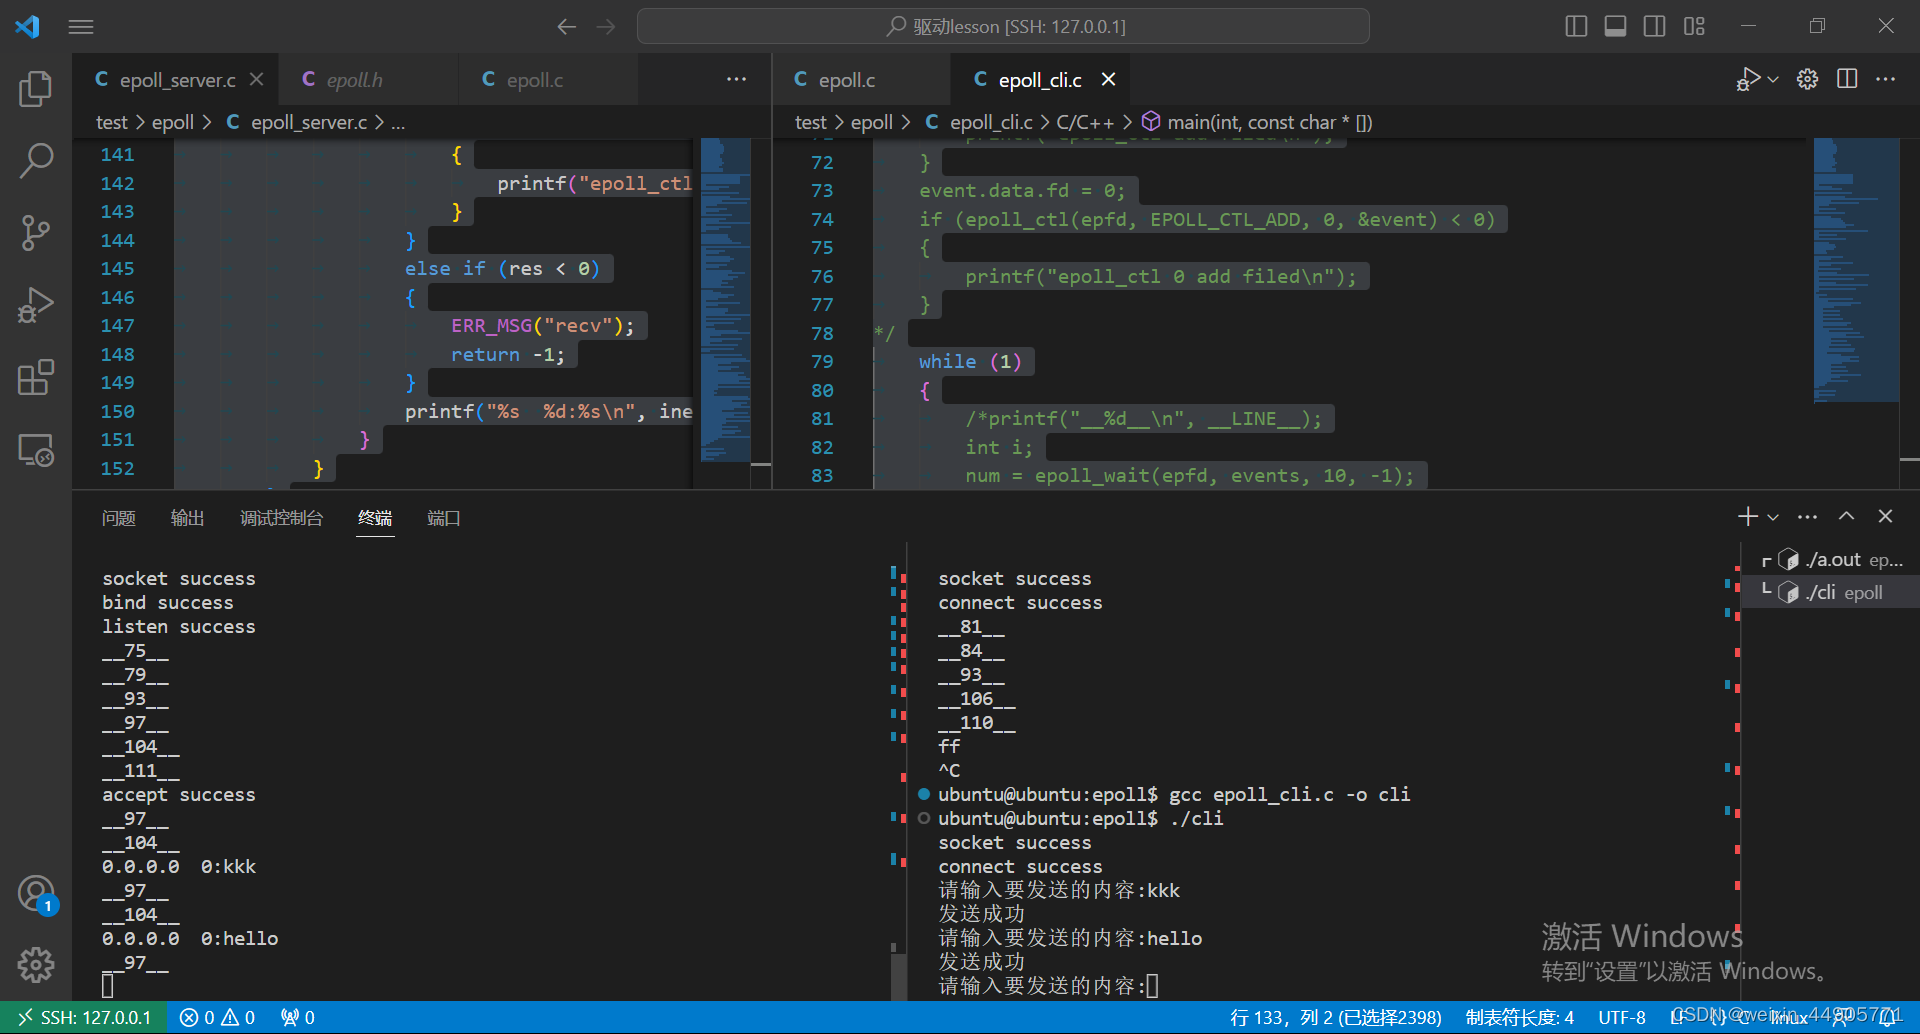Expand 'epoll' breadcrumb in left editor
Image resolution: width=1920 pixels, height=1034 pixels.
pos(172,122)
